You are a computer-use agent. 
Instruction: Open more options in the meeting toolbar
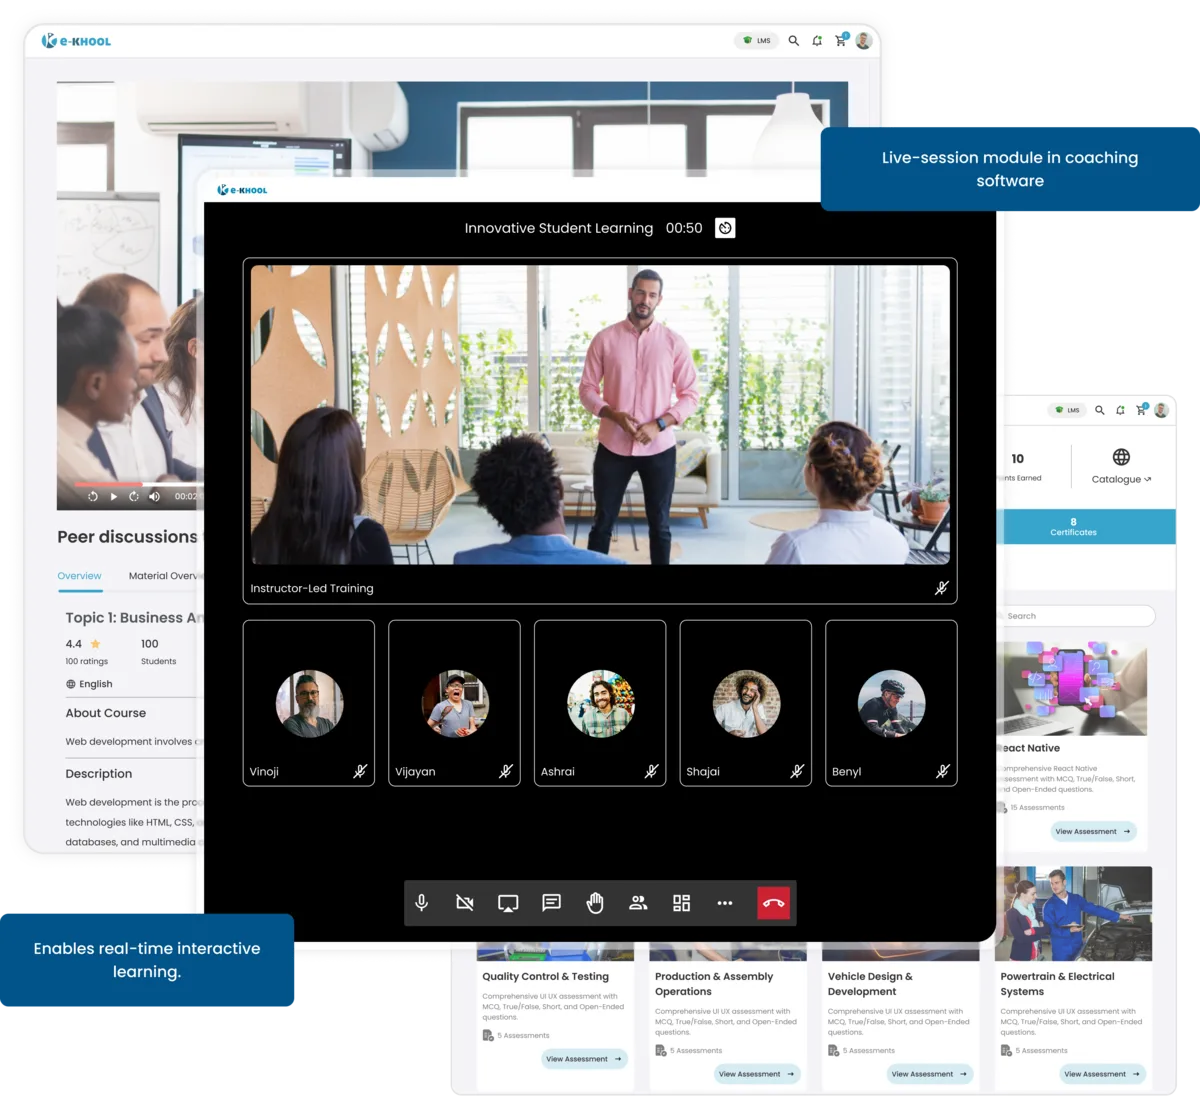coord(724,902)
